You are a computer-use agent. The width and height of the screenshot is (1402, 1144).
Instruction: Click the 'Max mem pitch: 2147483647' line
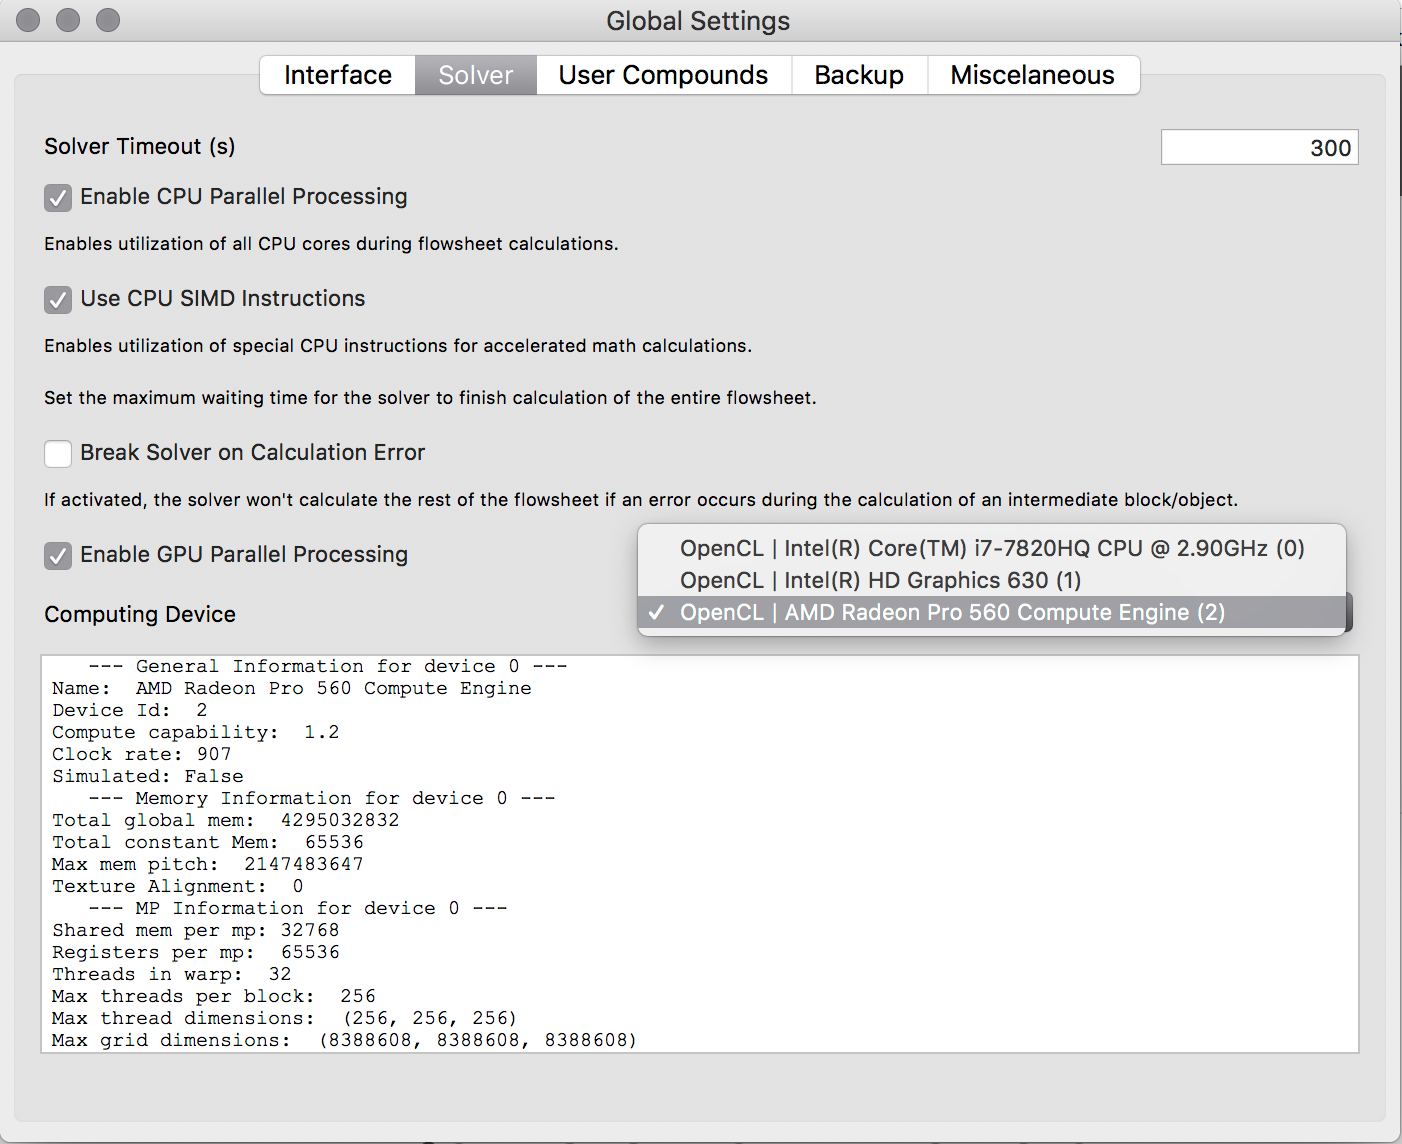pyautogui.click(x=208, y=864)
